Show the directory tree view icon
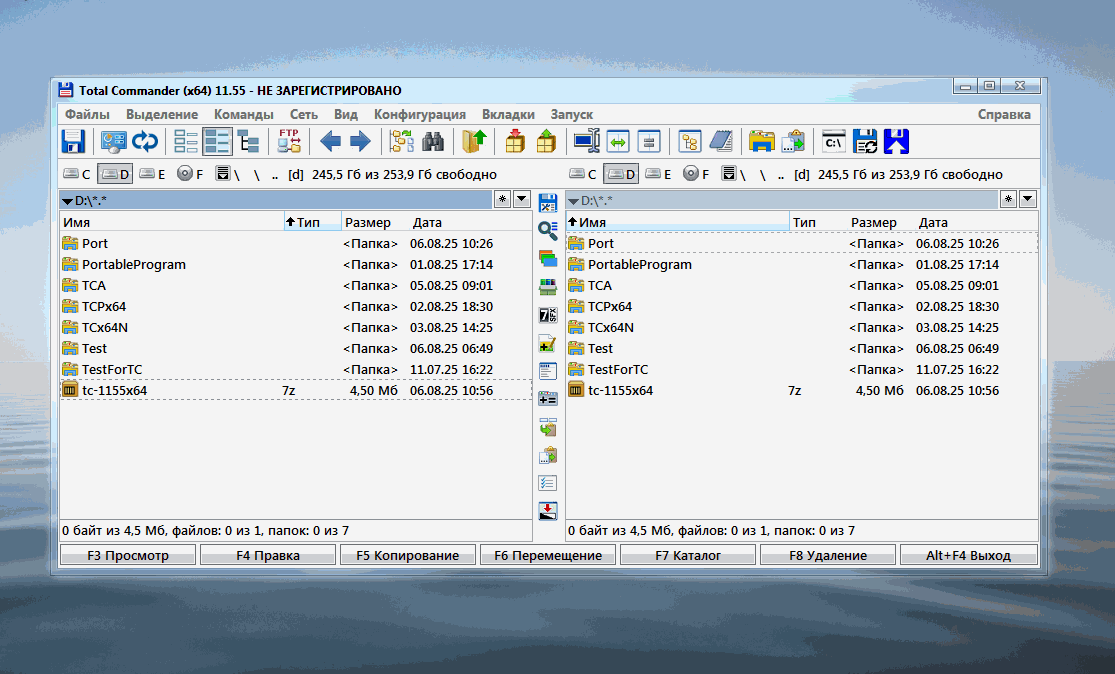 tap(248, 141)
